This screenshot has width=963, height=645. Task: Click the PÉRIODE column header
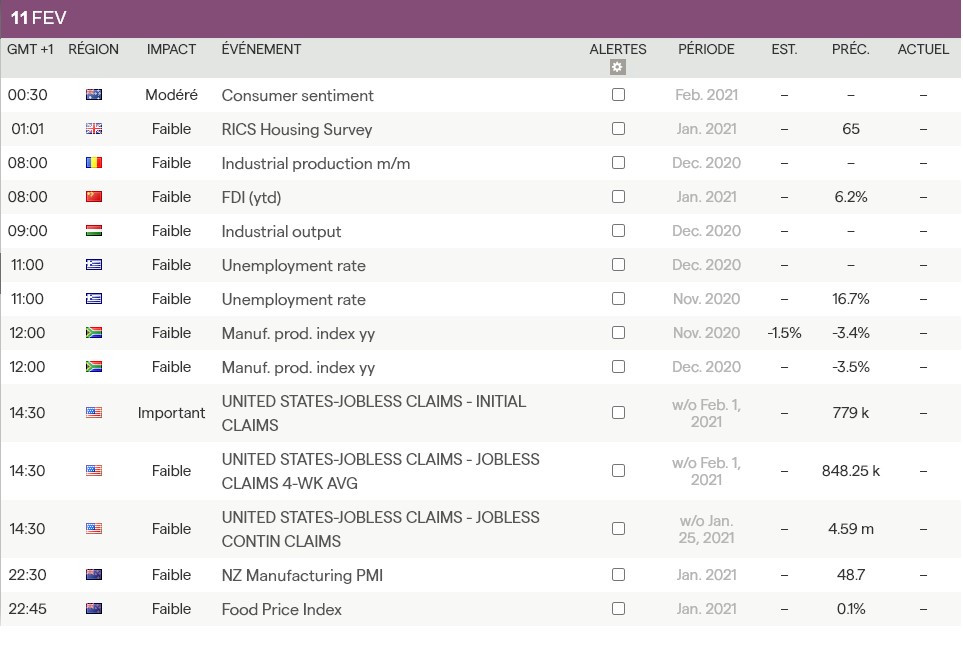coord(706,49)
